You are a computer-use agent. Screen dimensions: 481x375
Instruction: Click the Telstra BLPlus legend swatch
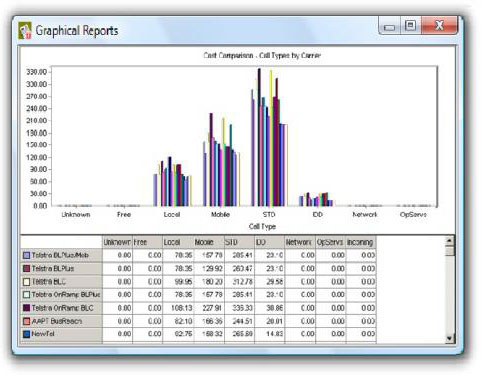26,268
